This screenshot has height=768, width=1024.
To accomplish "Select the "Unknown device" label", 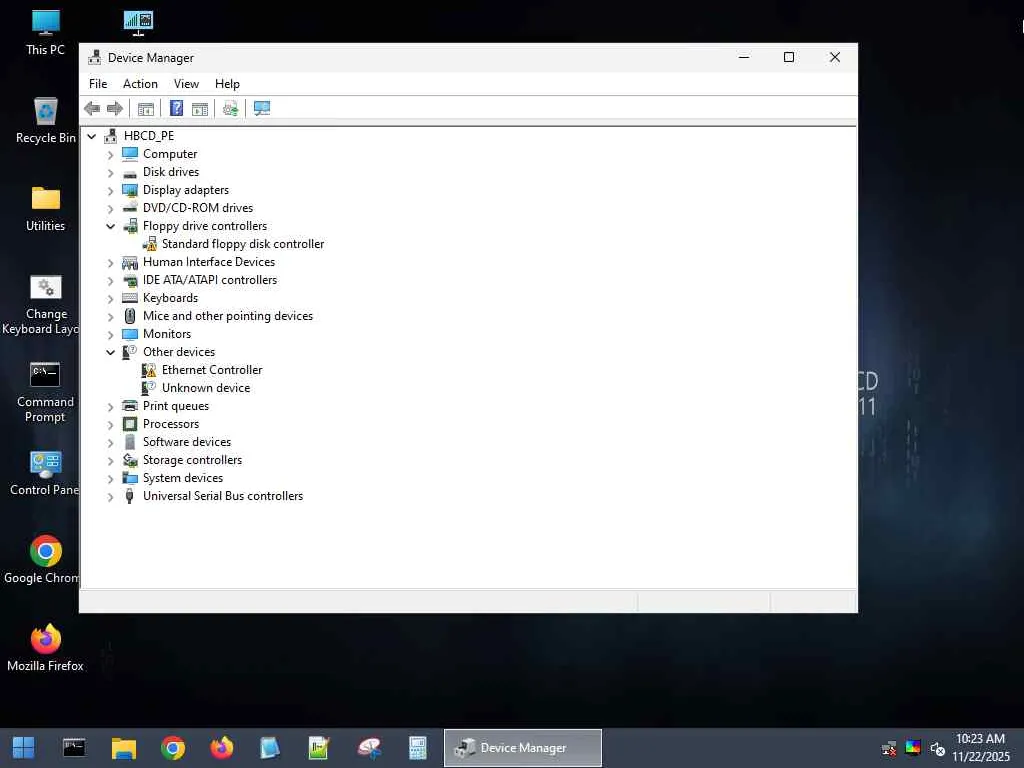I will point(206,388).
